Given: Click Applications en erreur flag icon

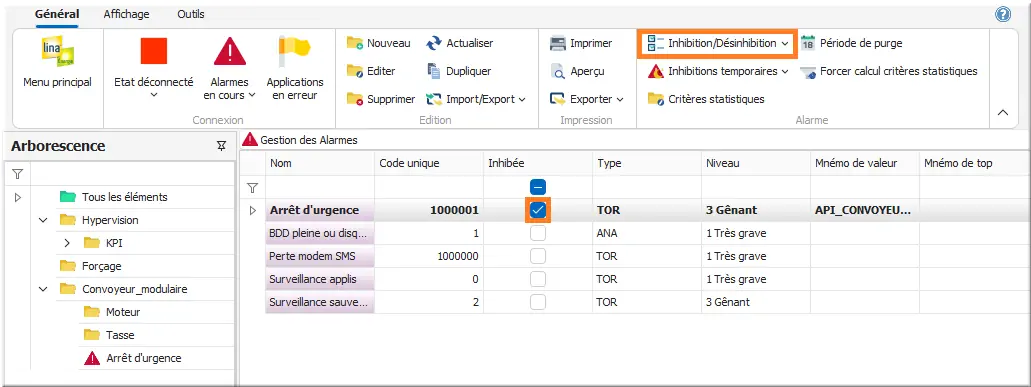Looking at the screenshot, I should (x=295, y=51).
